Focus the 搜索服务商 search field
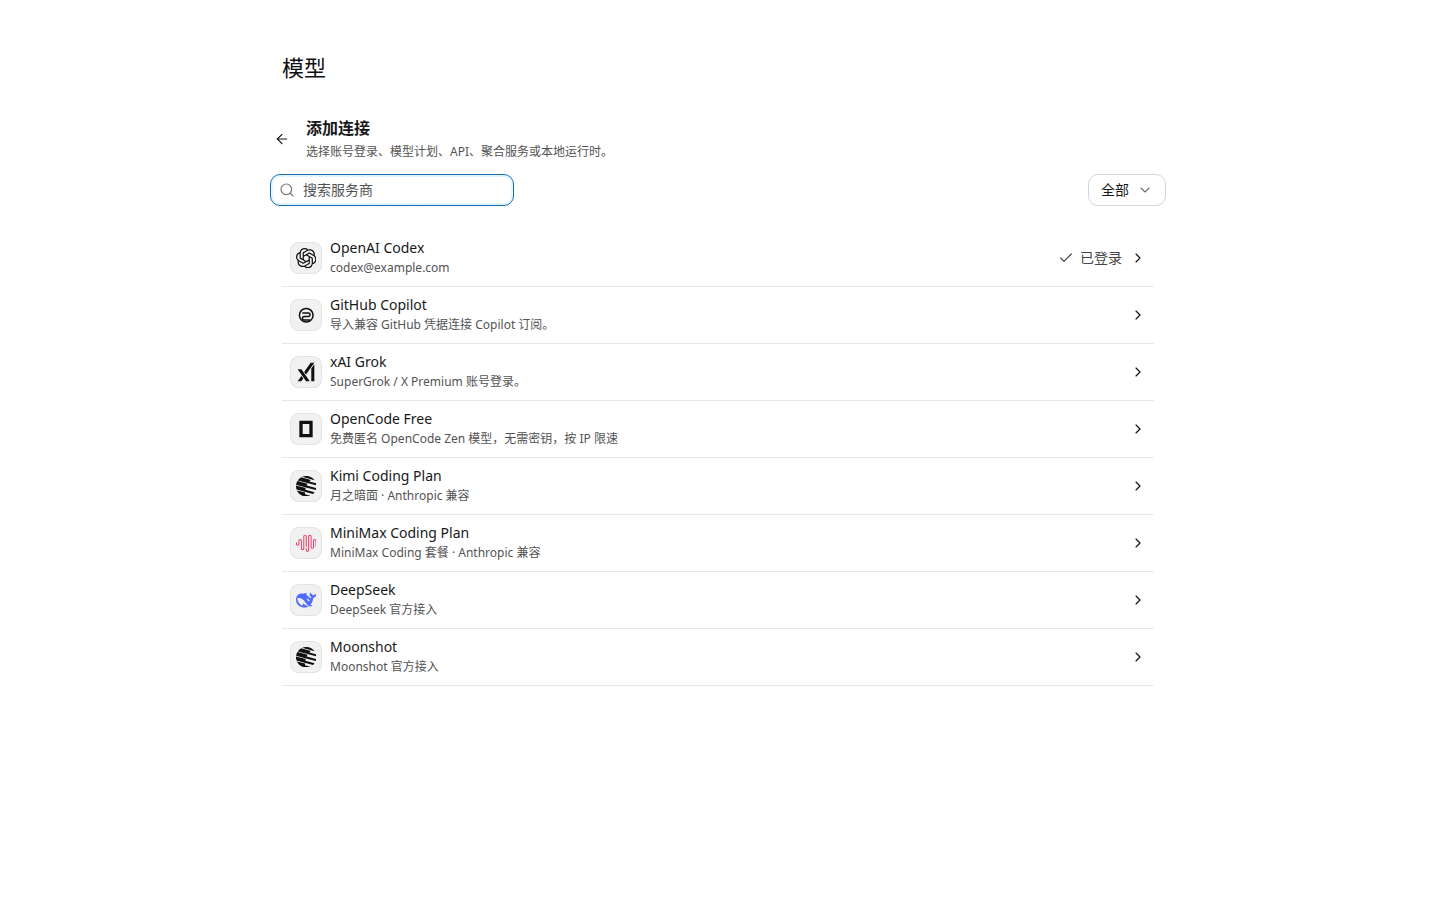Viewport: 1440px width, 900px height. point(392,190)
